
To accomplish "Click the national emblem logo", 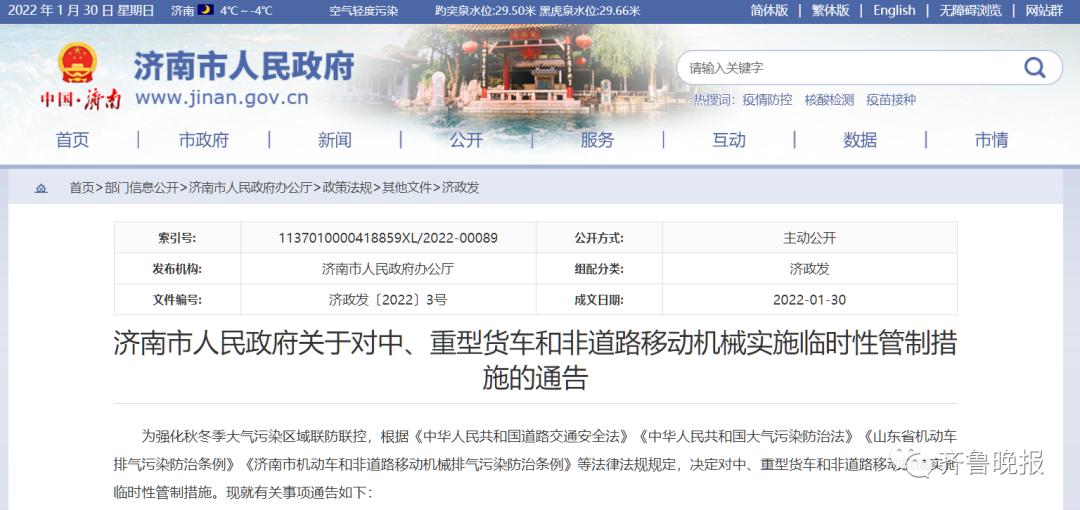I will coord(77,64).
